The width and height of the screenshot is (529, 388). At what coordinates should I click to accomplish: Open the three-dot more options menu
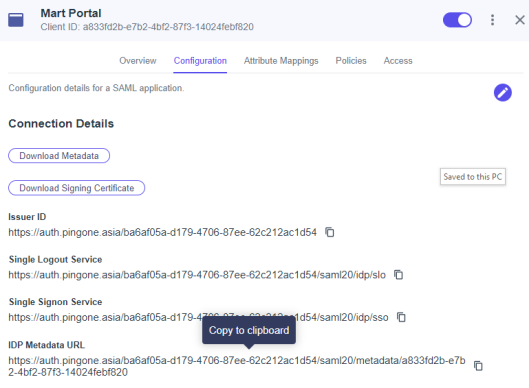[493, 20]
